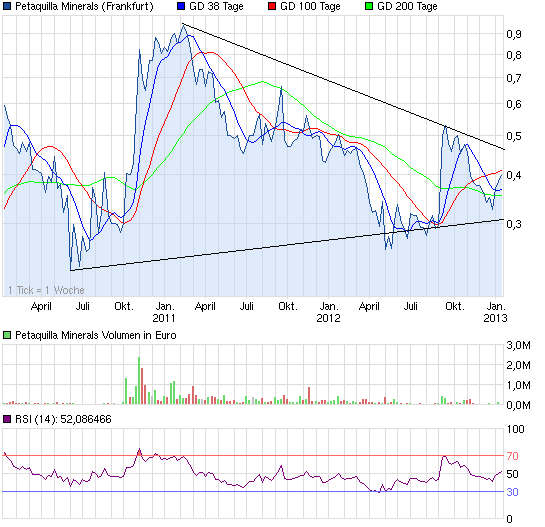545x527 pixels.
Task: Click the 'Jan. 2011' x-axis label
Action: coord(164,312)
